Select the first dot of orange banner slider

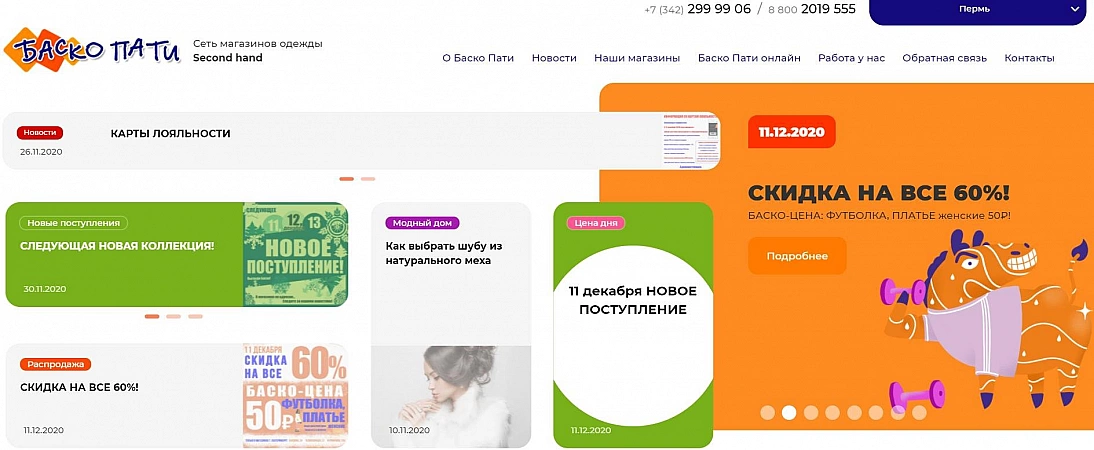(x=767, y=412)
